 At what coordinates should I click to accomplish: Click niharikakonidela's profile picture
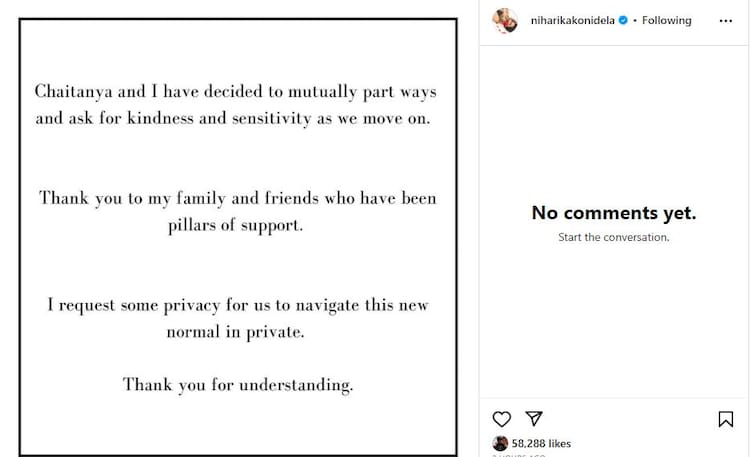(x=504, y=21)
